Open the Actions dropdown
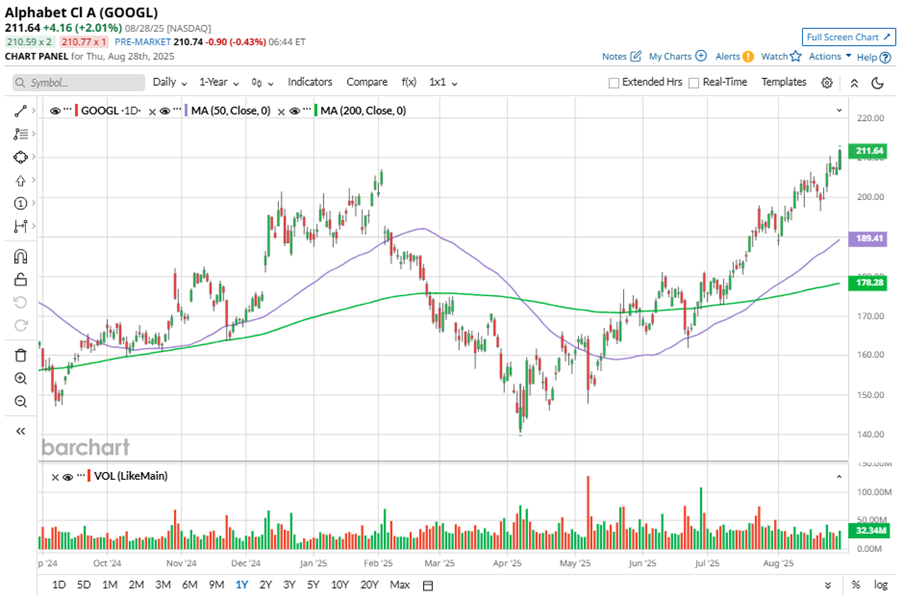The image size is (903, 598). tap(830, 56)
